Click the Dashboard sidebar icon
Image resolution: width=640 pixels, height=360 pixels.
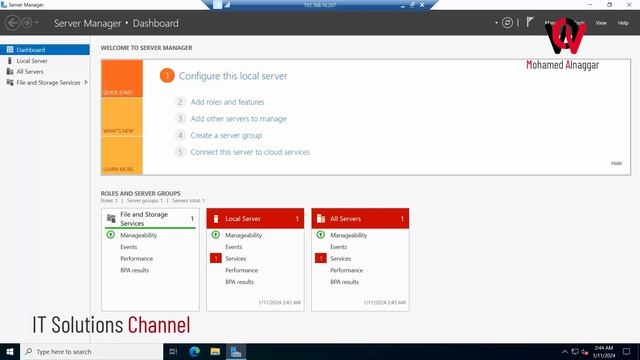tap(10, 50)
